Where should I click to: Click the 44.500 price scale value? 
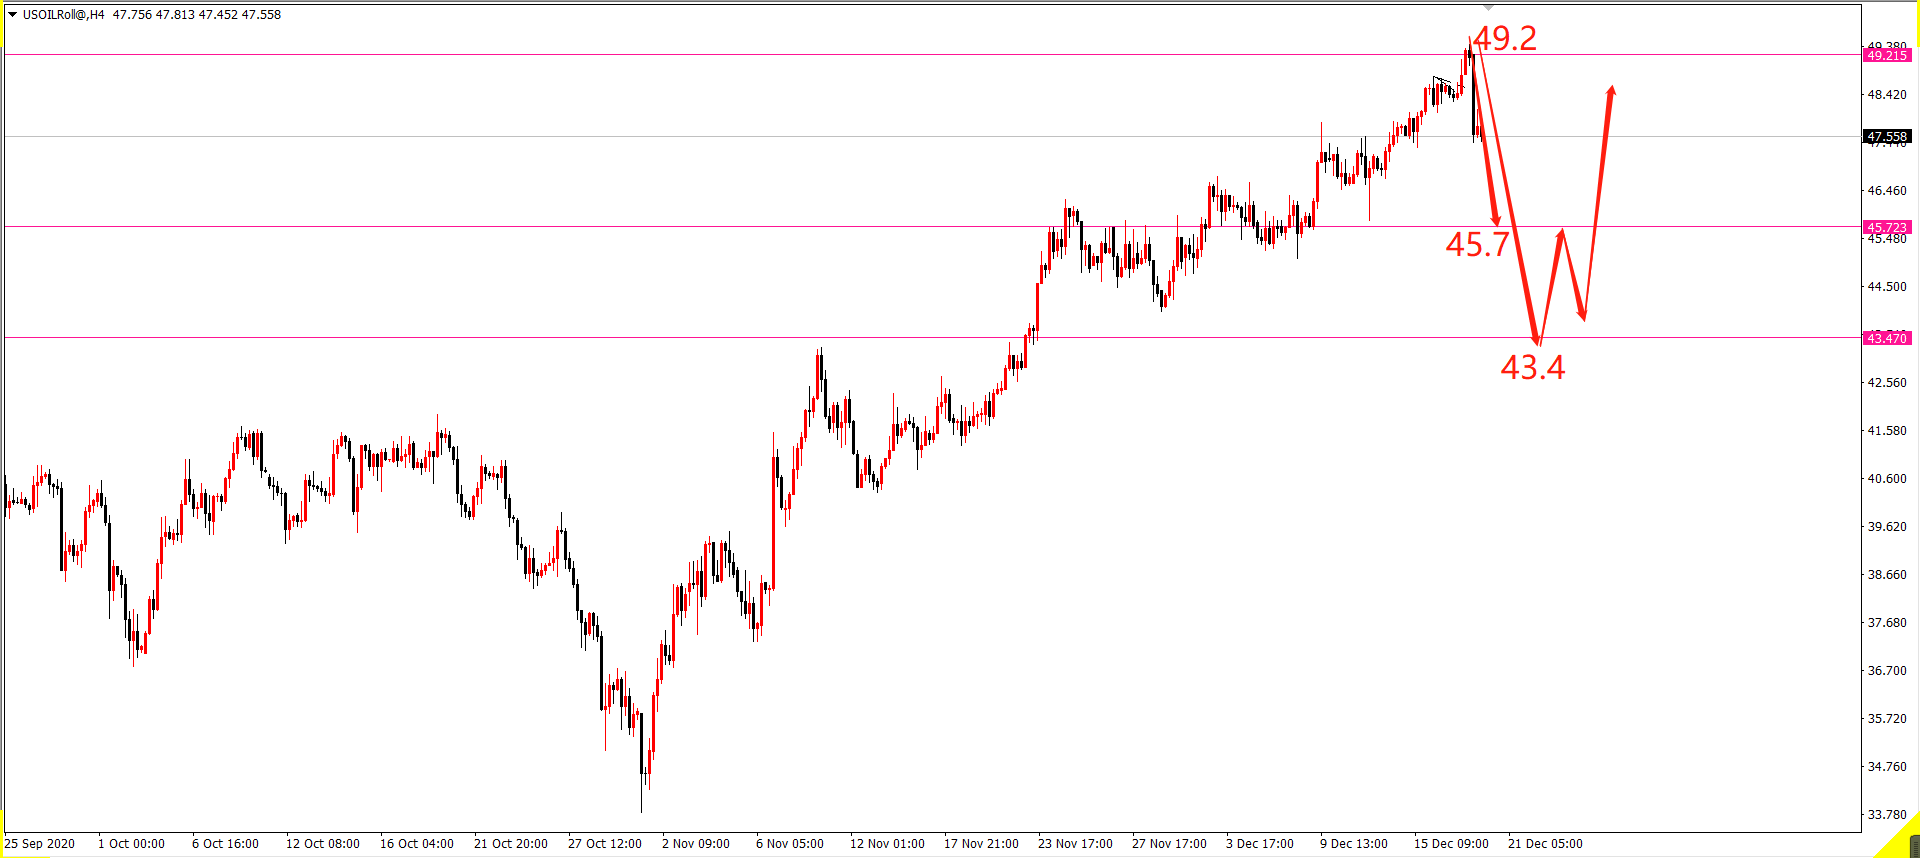tap(1887, 287)
